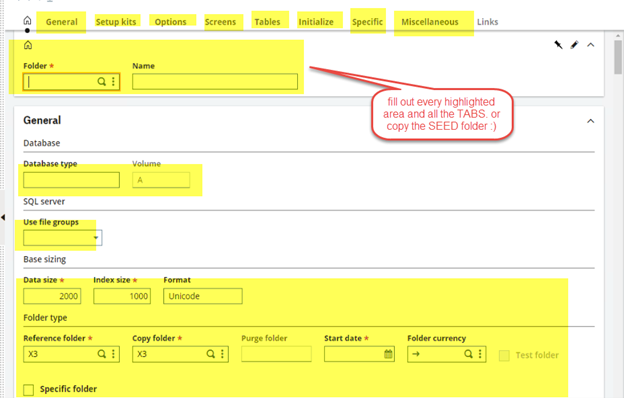
Task: Click the Base sizing subsection label
Action: click(x=45, y=259)
